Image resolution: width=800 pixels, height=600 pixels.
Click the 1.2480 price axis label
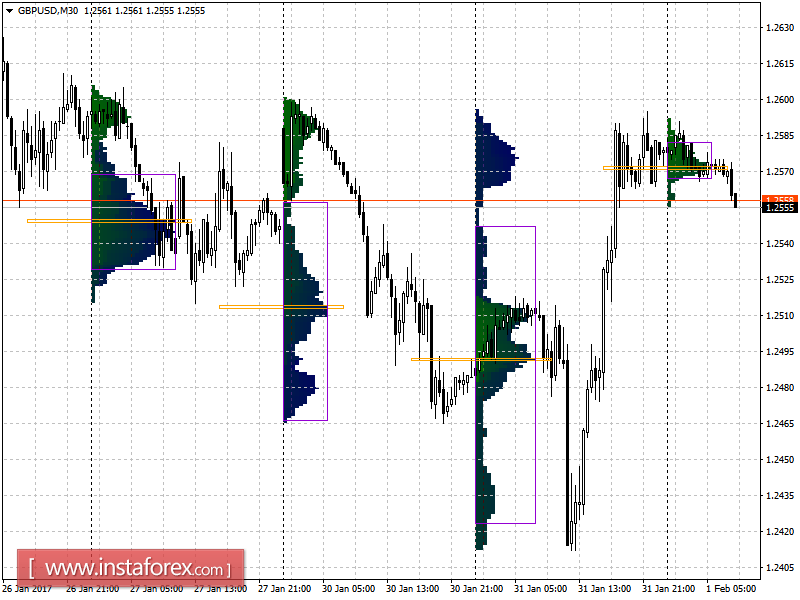[780, 388]
